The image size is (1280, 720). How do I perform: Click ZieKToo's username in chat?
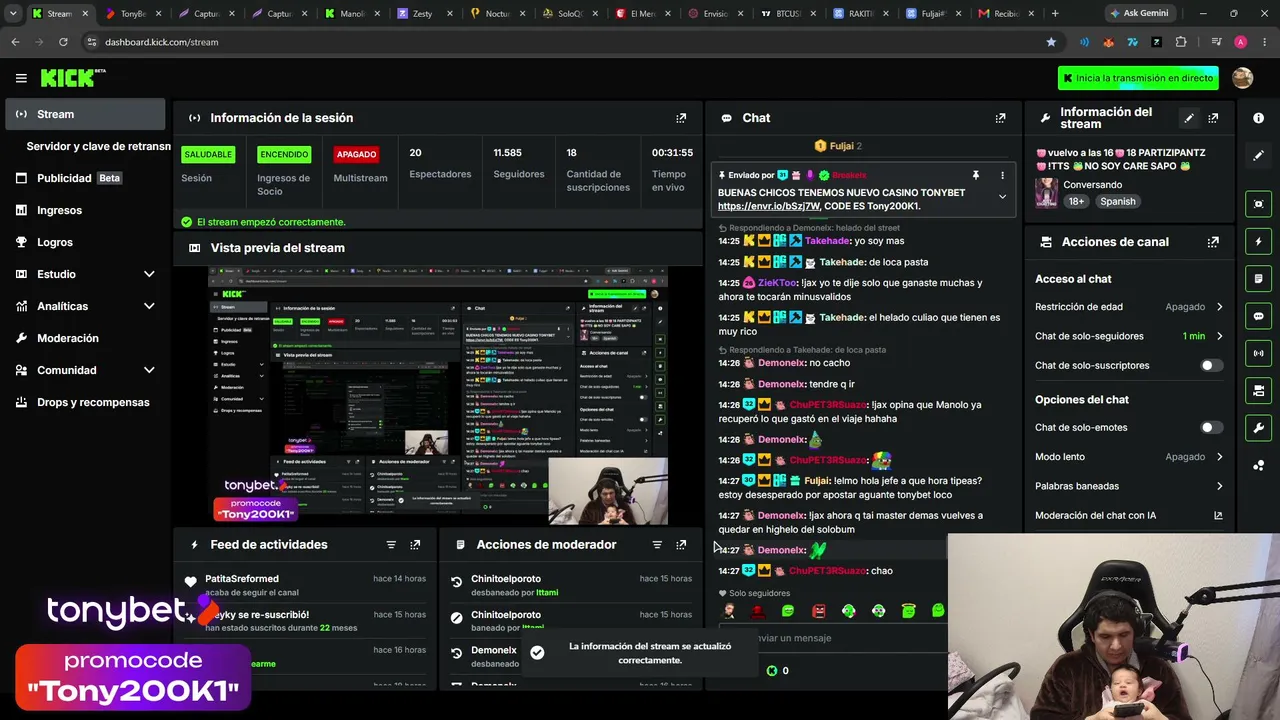778,283
